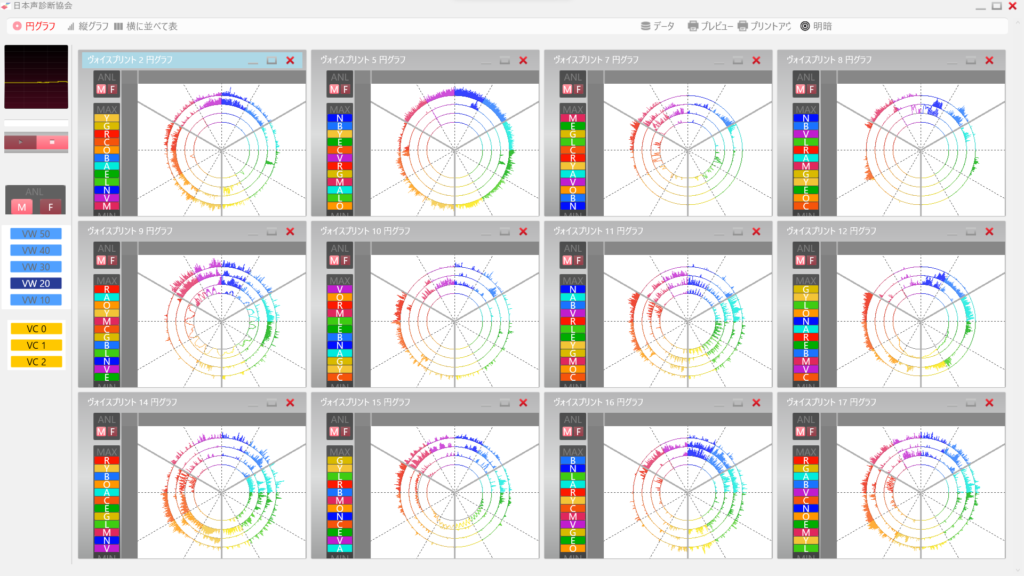Click purple V swatch atop ヴォイスプリント 10 legend

coord(340,289)
